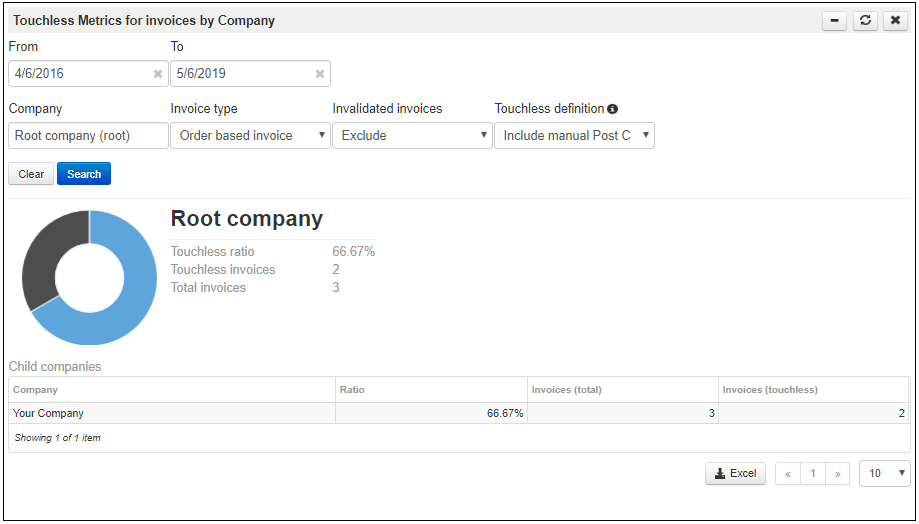
Task: Export table with Excel button
Action: point(736,474)
